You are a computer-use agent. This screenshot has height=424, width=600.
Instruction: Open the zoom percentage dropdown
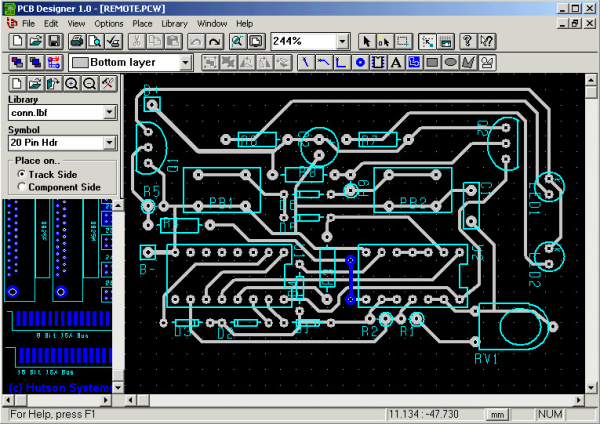tap(343, 41)
